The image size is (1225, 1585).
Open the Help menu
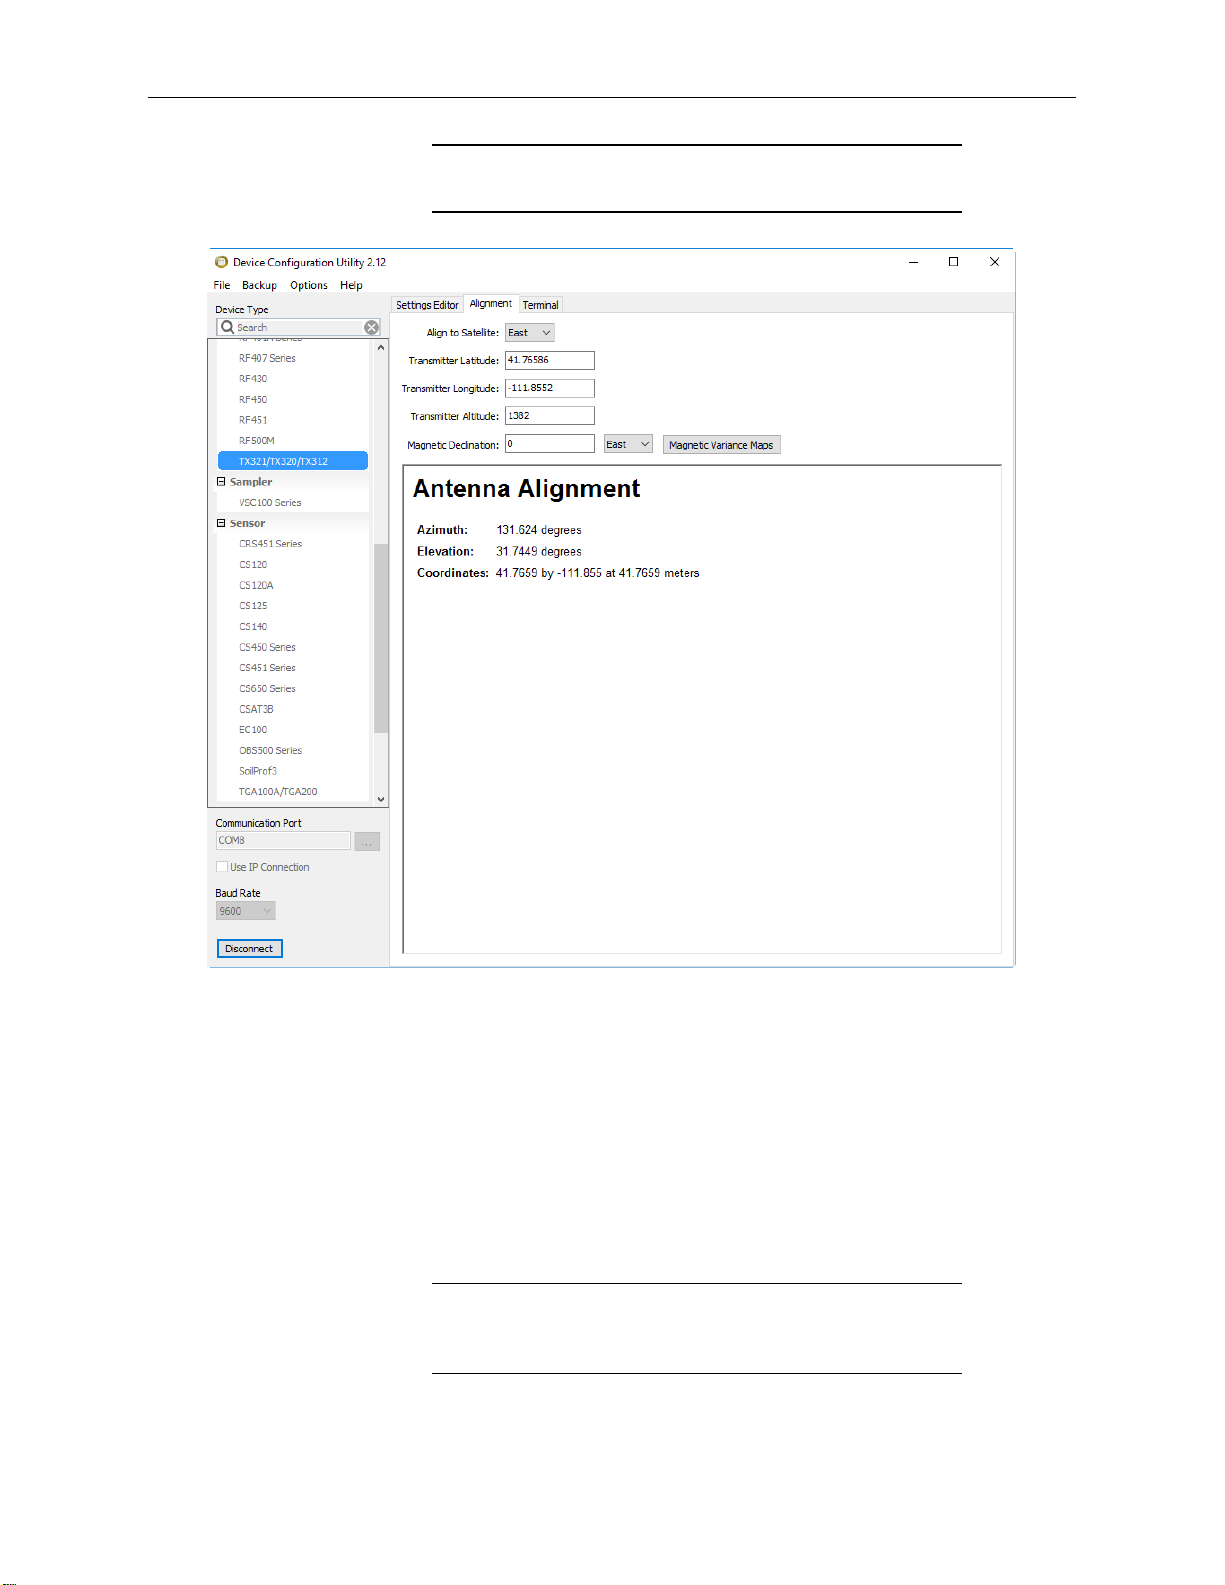351,285
